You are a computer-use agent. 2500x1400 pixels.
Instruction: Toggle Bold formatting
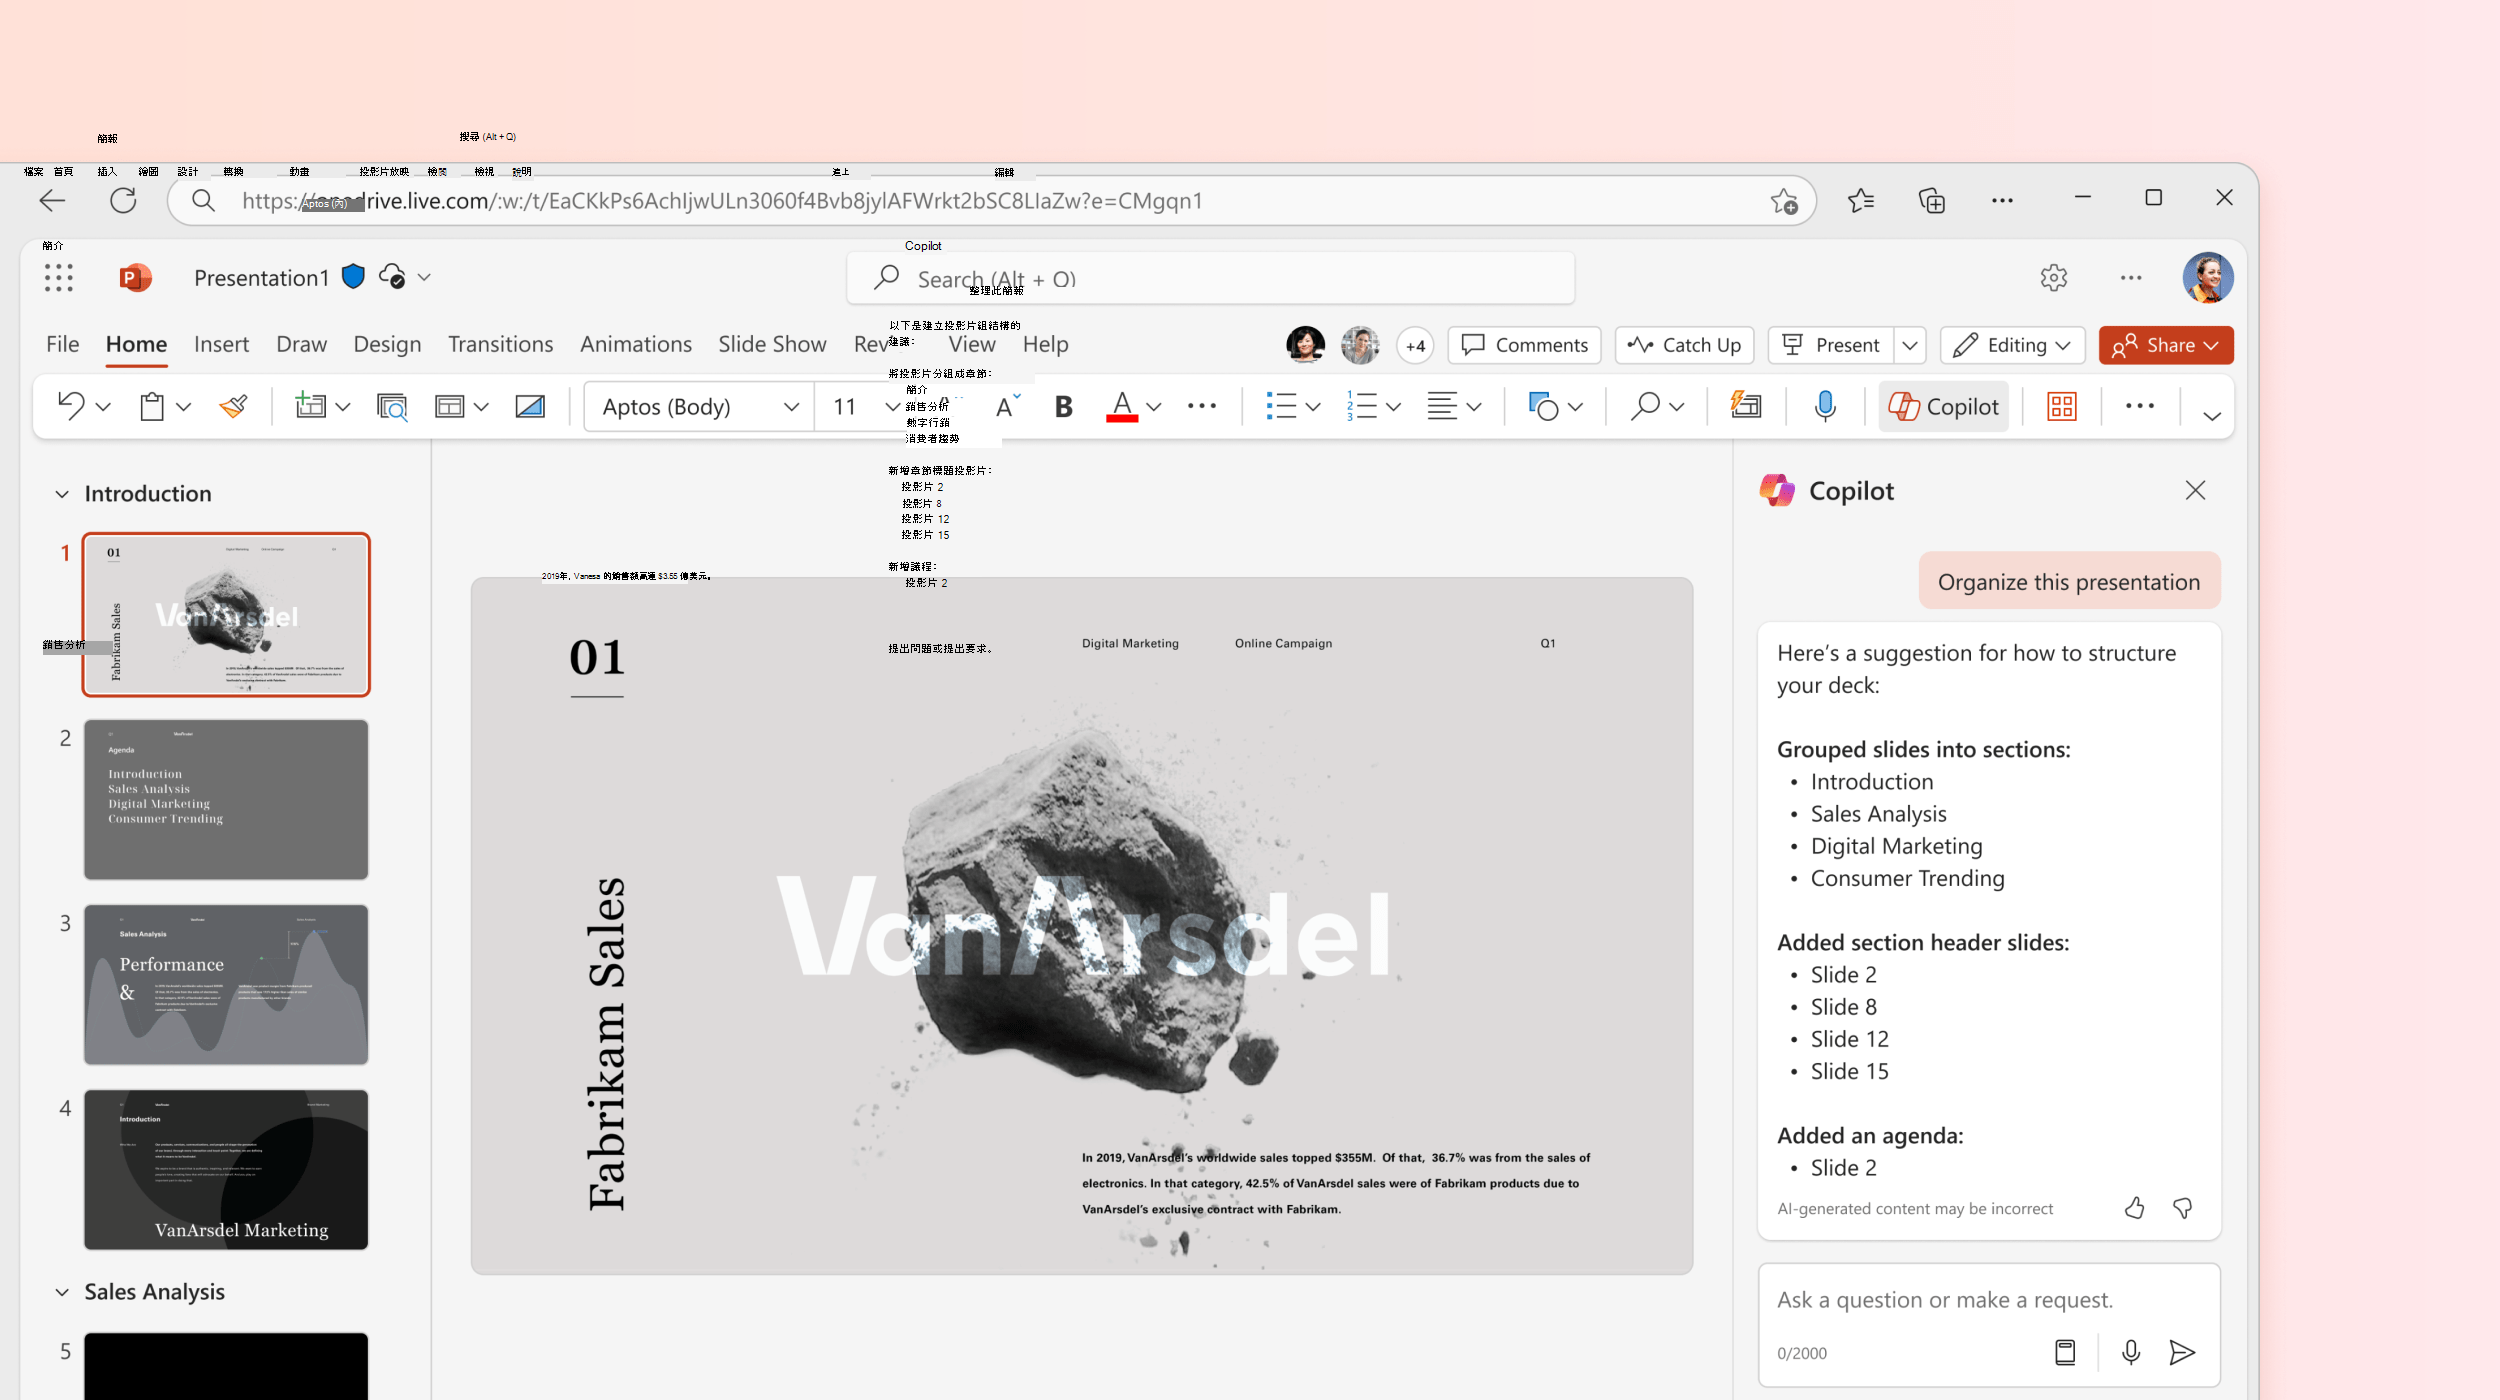click(x=1064, y=406)
